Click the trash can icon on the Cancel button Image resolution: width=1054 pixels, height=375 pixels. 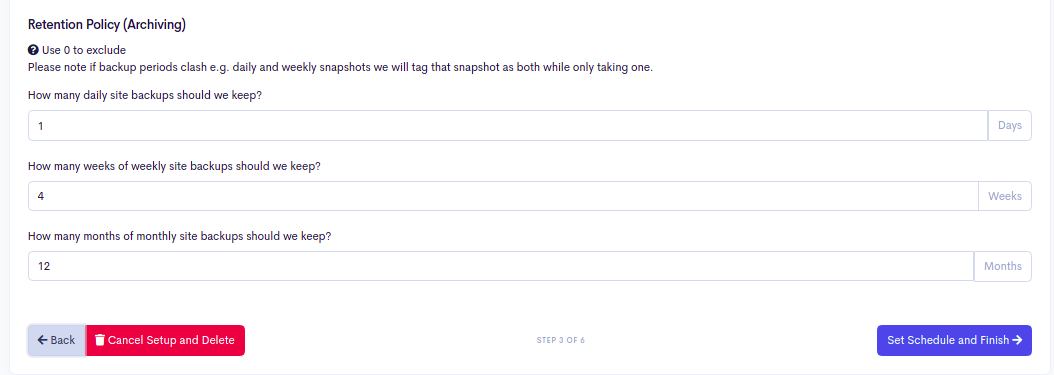[x=99, y=340]
